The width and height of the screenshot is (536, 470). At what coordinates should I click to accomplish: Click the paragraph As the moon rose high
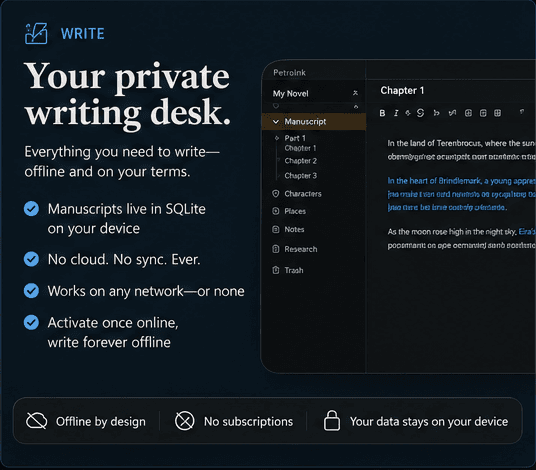coord(461,238)
